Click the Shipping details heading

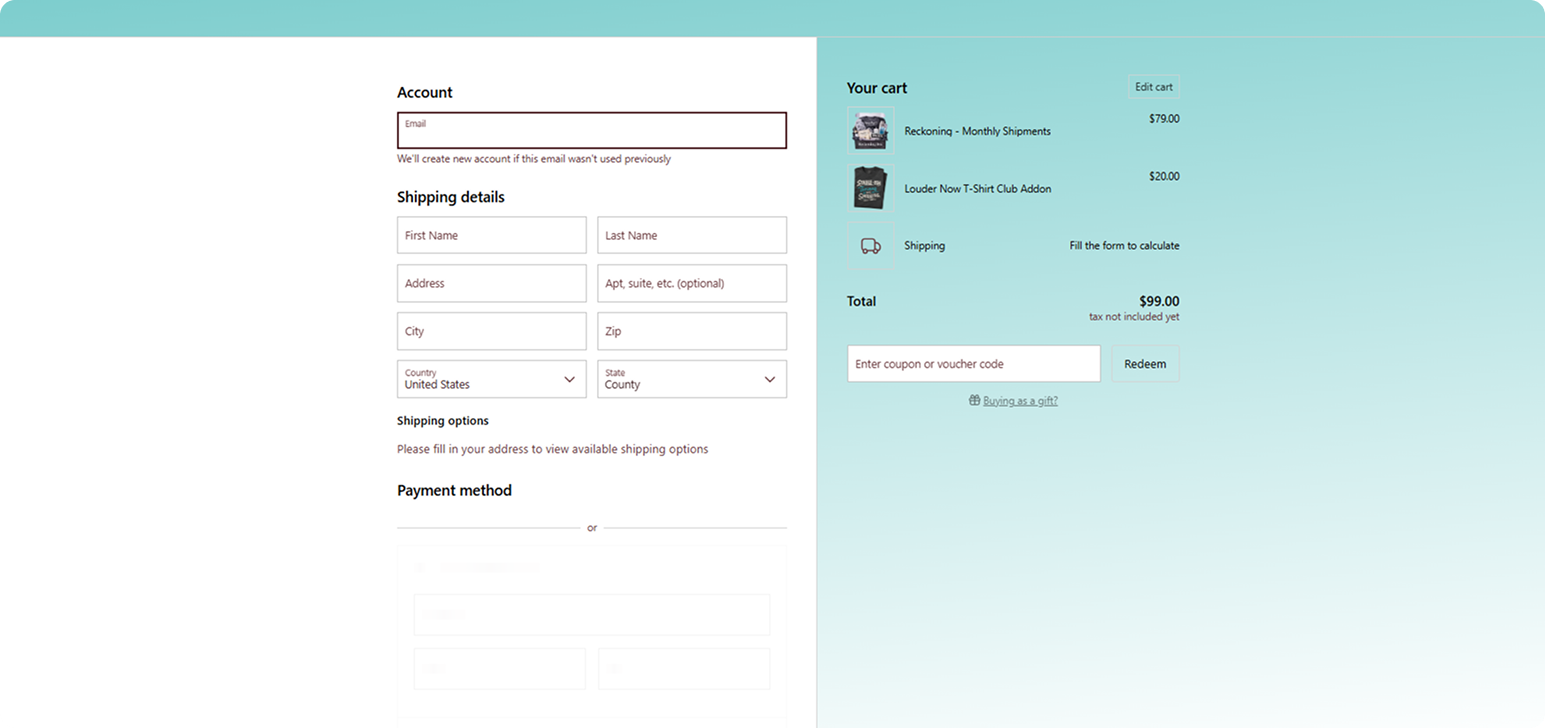(x=451, y=197)
